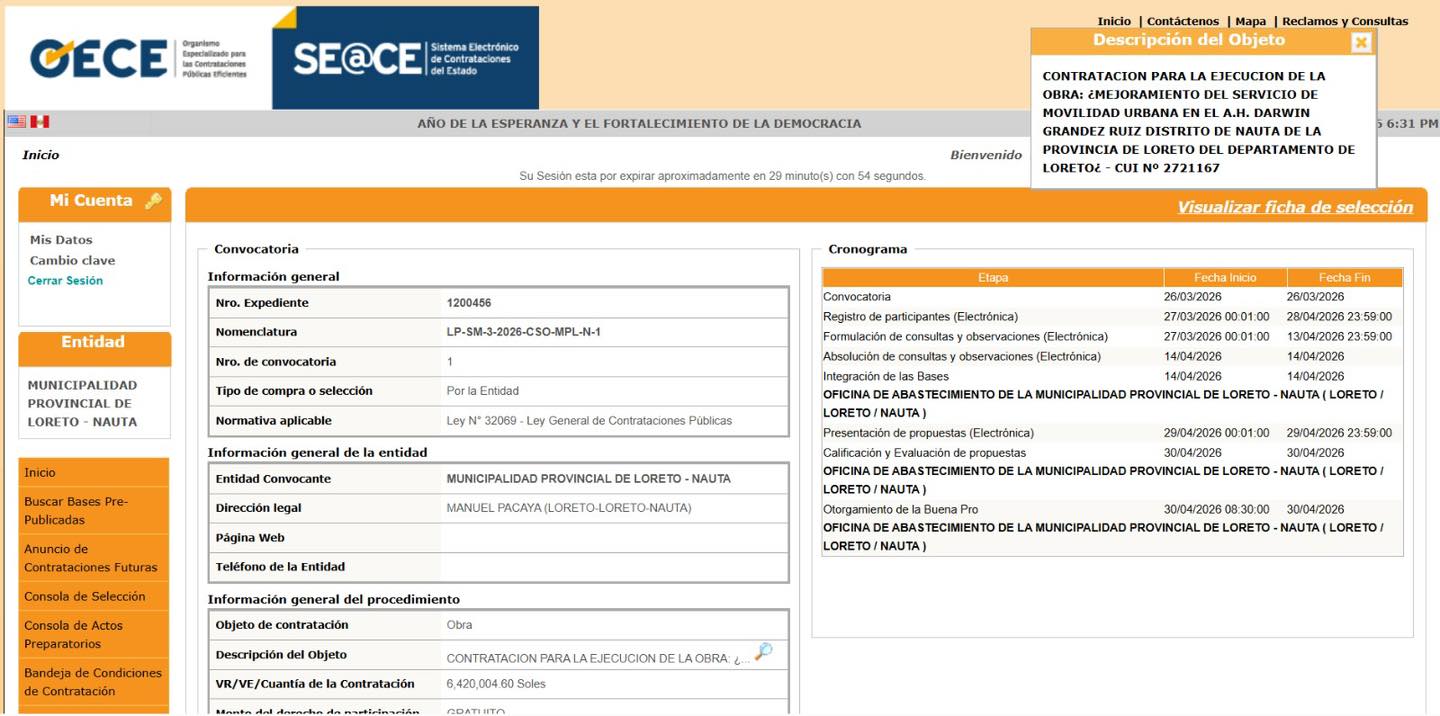
Task: Switch language with the US flag icon
Action: coord(17,122)
